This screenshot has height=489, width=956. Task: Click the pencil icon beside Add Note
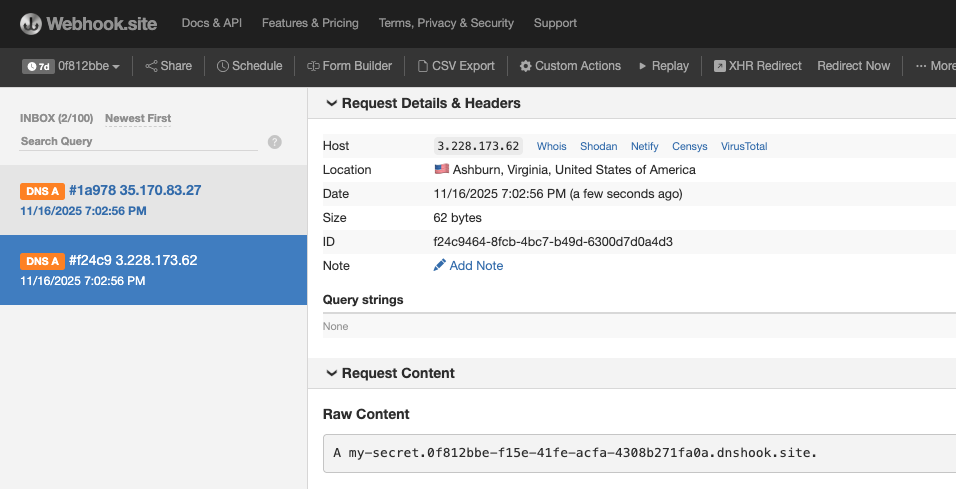click(440, 265)
